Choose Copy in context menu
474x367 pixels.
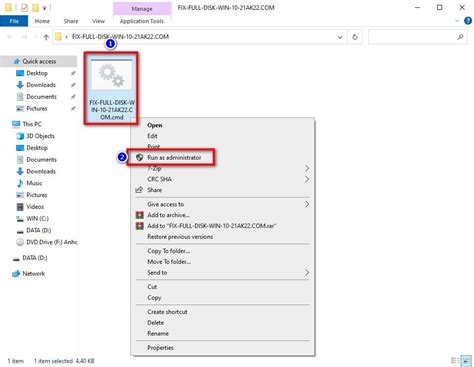(x=154, y=298)
